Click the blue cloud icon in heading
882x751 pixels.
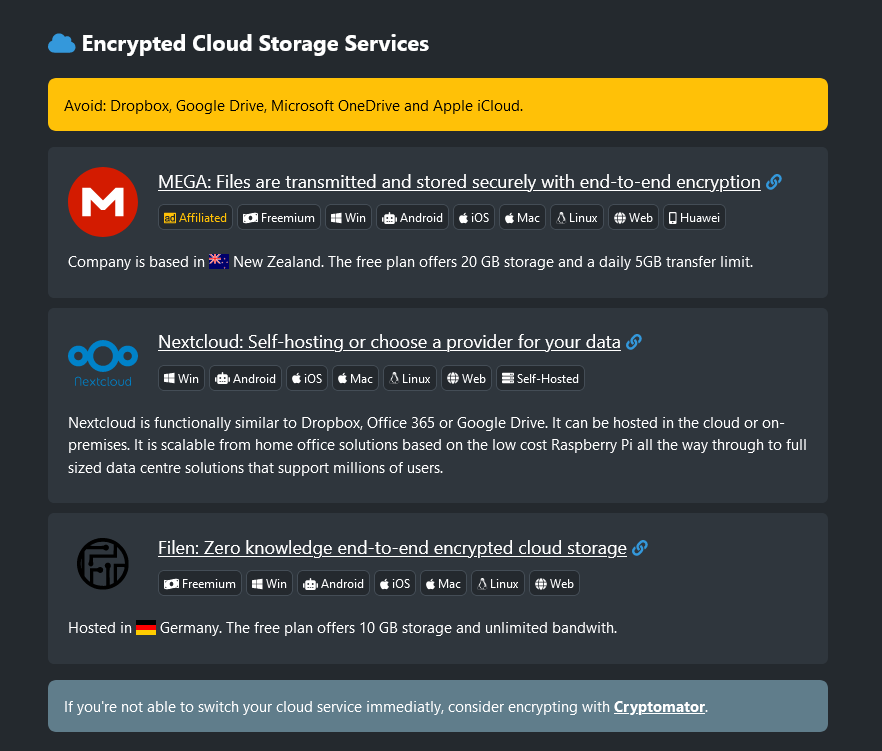click(x=62, y=43)
